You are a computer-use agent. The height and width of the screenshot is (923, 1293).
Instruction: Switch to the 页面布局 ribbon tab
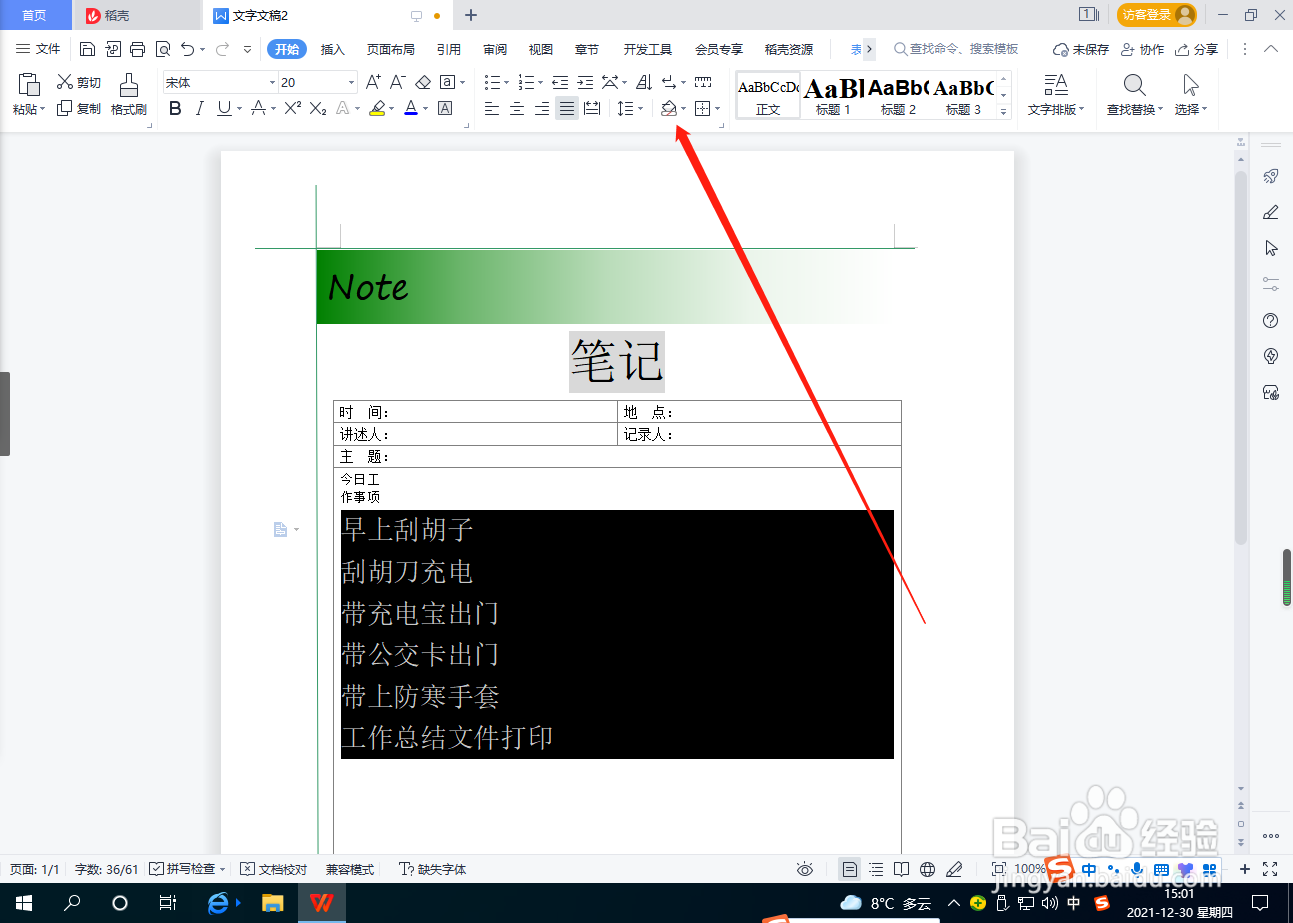coord(390,49)
